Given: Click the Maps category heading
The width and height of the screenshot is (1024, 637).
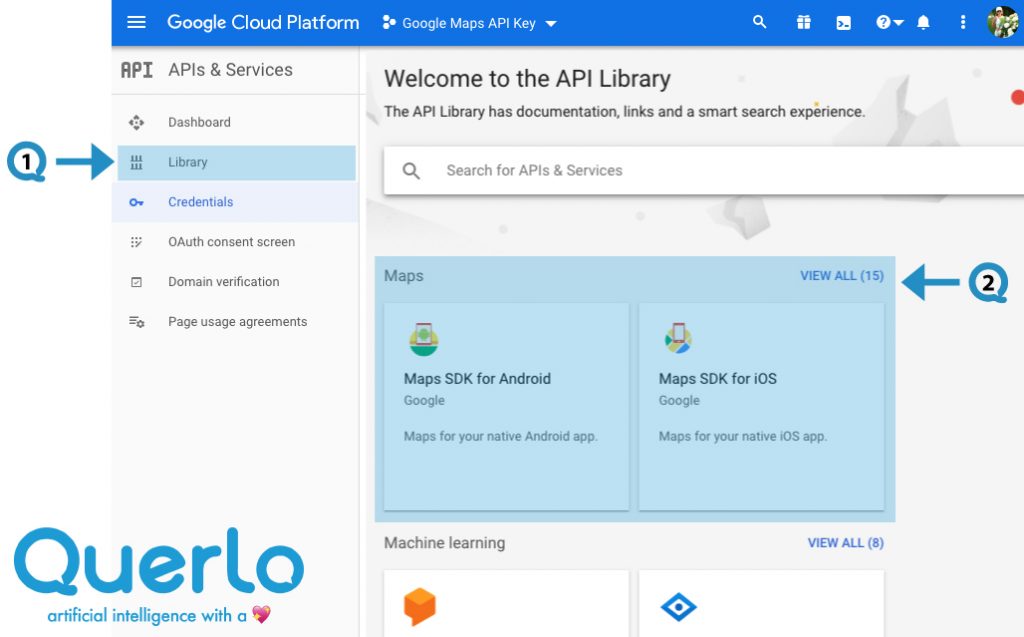Looking at the screenshot, I should [404, 276].
